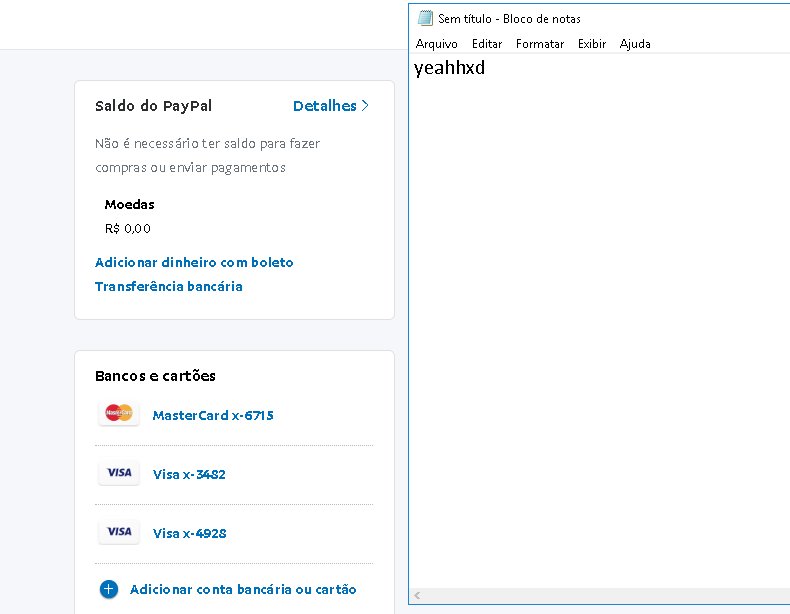Image resolution: width=790 pixels, height=614 pixels.
Task: Click the Moedas label
Action: pos(129,204)
